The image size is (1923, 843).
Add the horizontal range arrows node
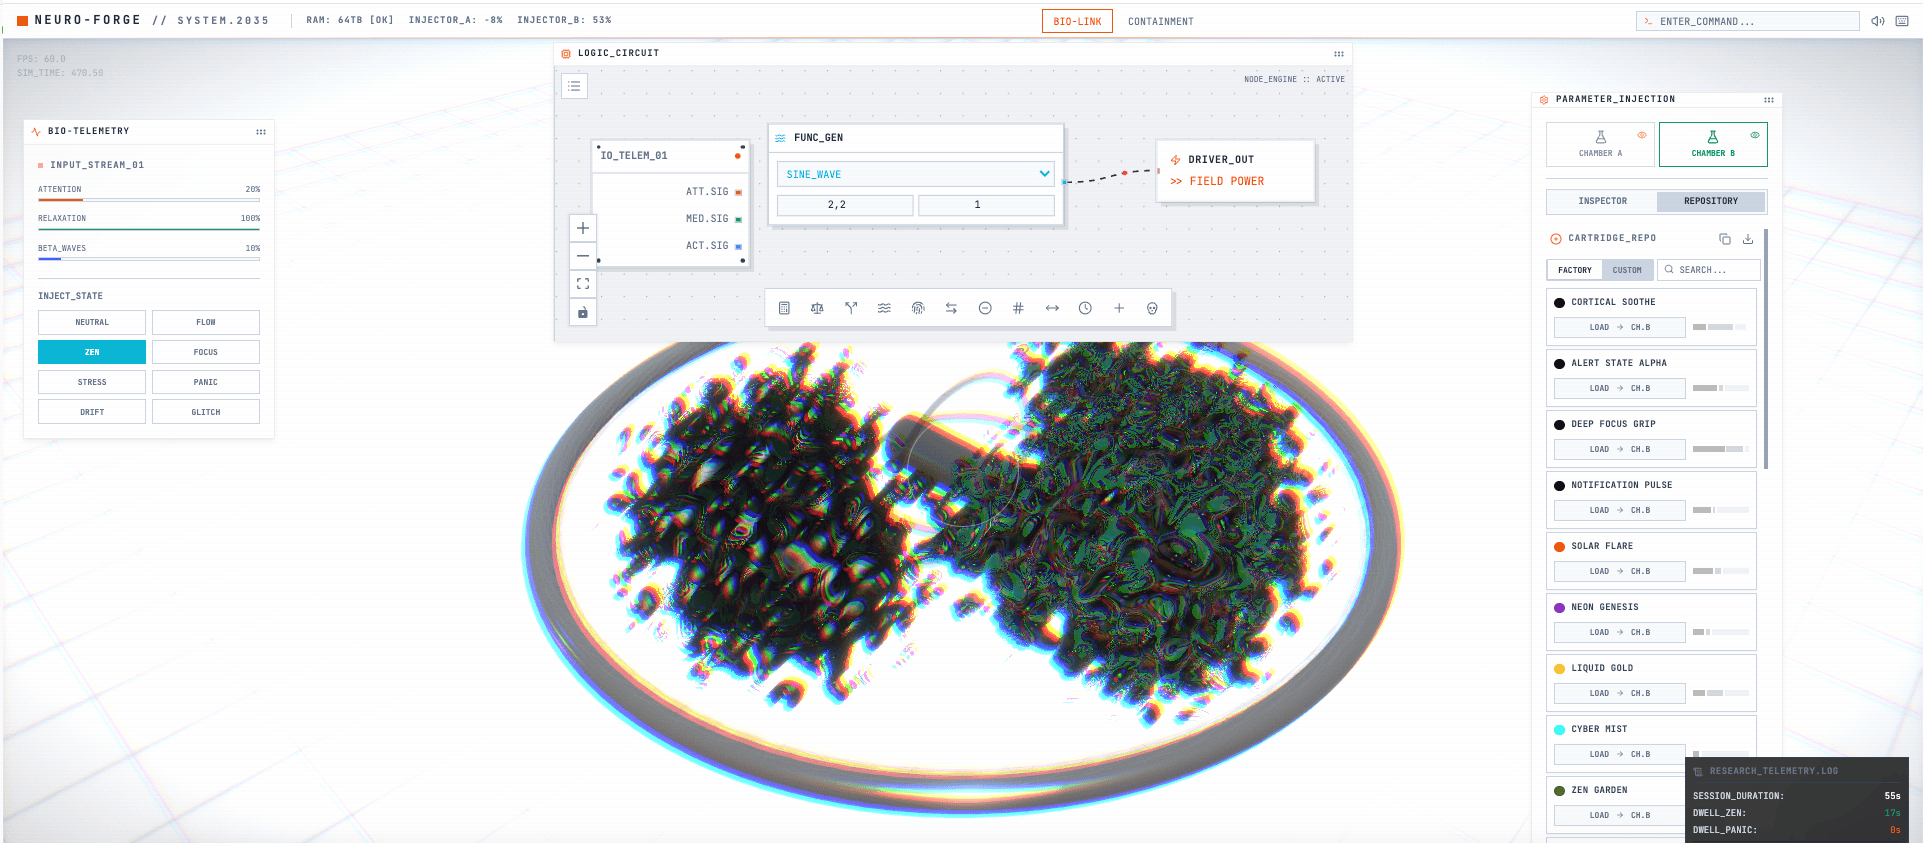1052,308
